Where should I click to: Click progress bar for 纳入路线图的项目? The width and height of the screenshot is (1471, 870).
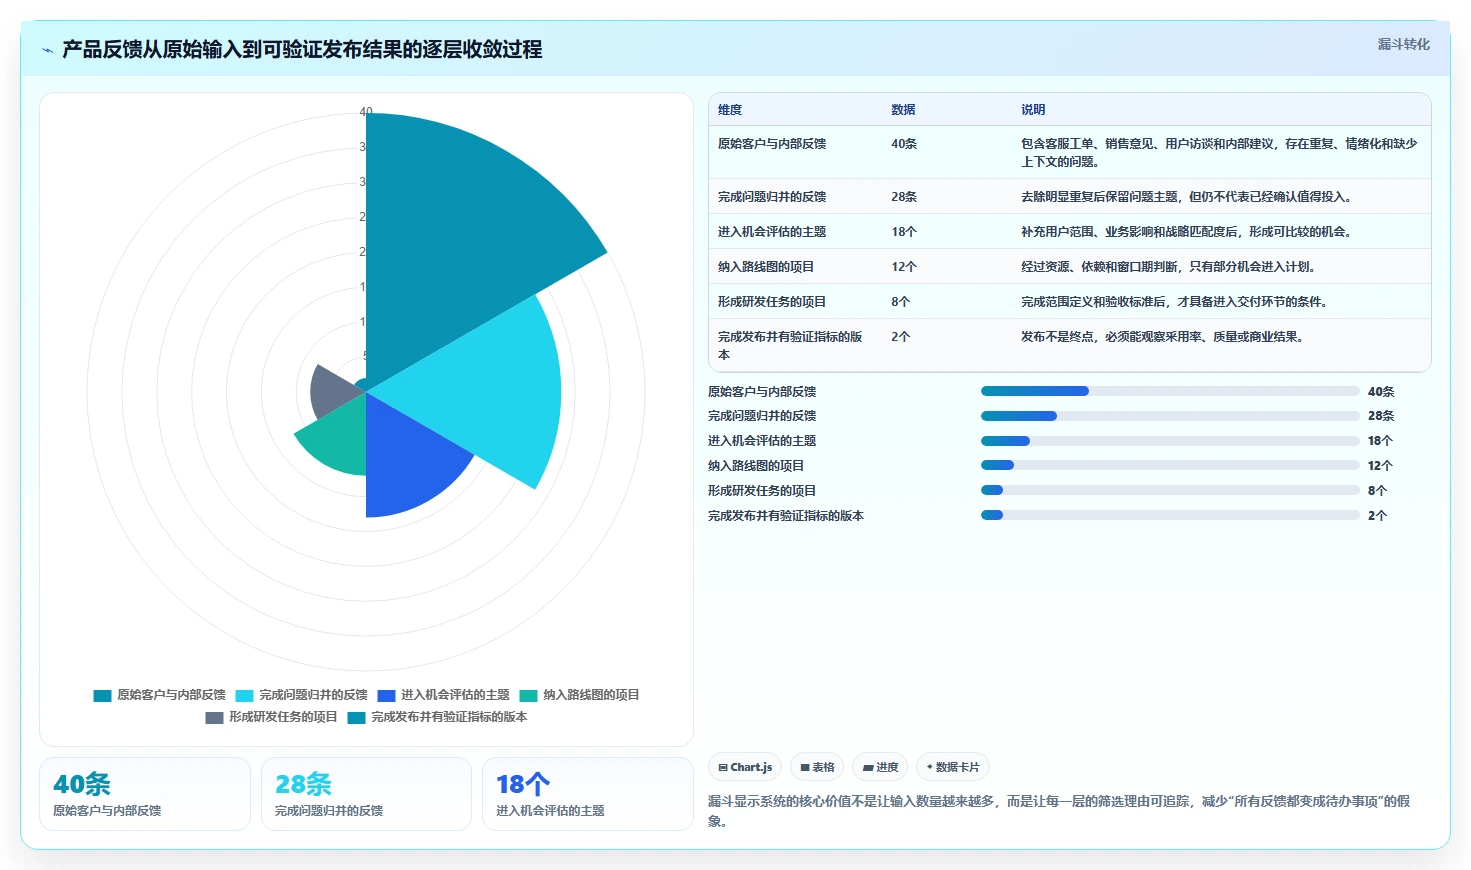1170,465
